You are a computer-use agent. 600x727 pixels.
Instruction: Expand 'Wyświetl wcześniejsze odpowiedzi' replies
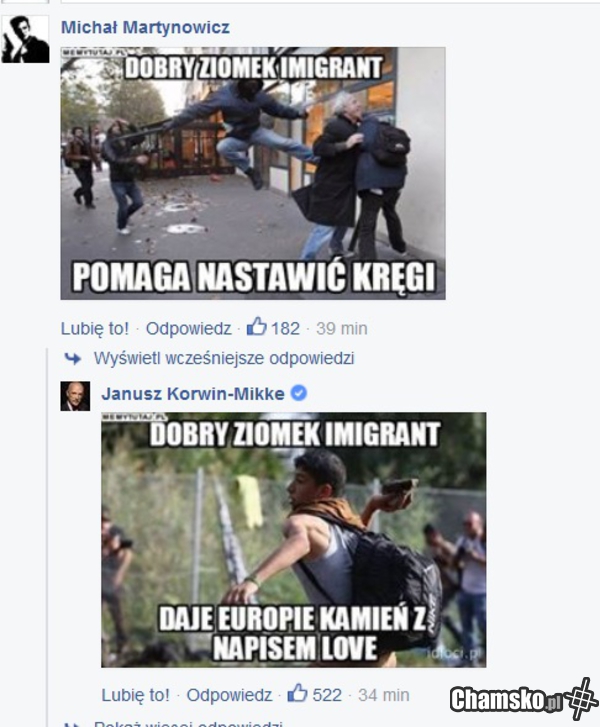[224, 358]
